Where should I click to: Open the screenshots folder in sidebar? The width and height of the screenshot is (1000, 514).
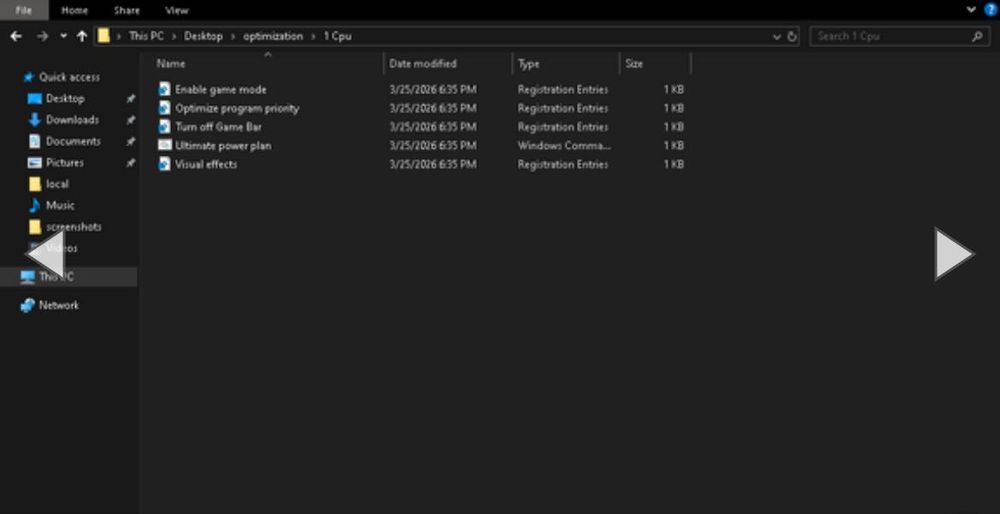pyautogui.click(x=73, y=226)
